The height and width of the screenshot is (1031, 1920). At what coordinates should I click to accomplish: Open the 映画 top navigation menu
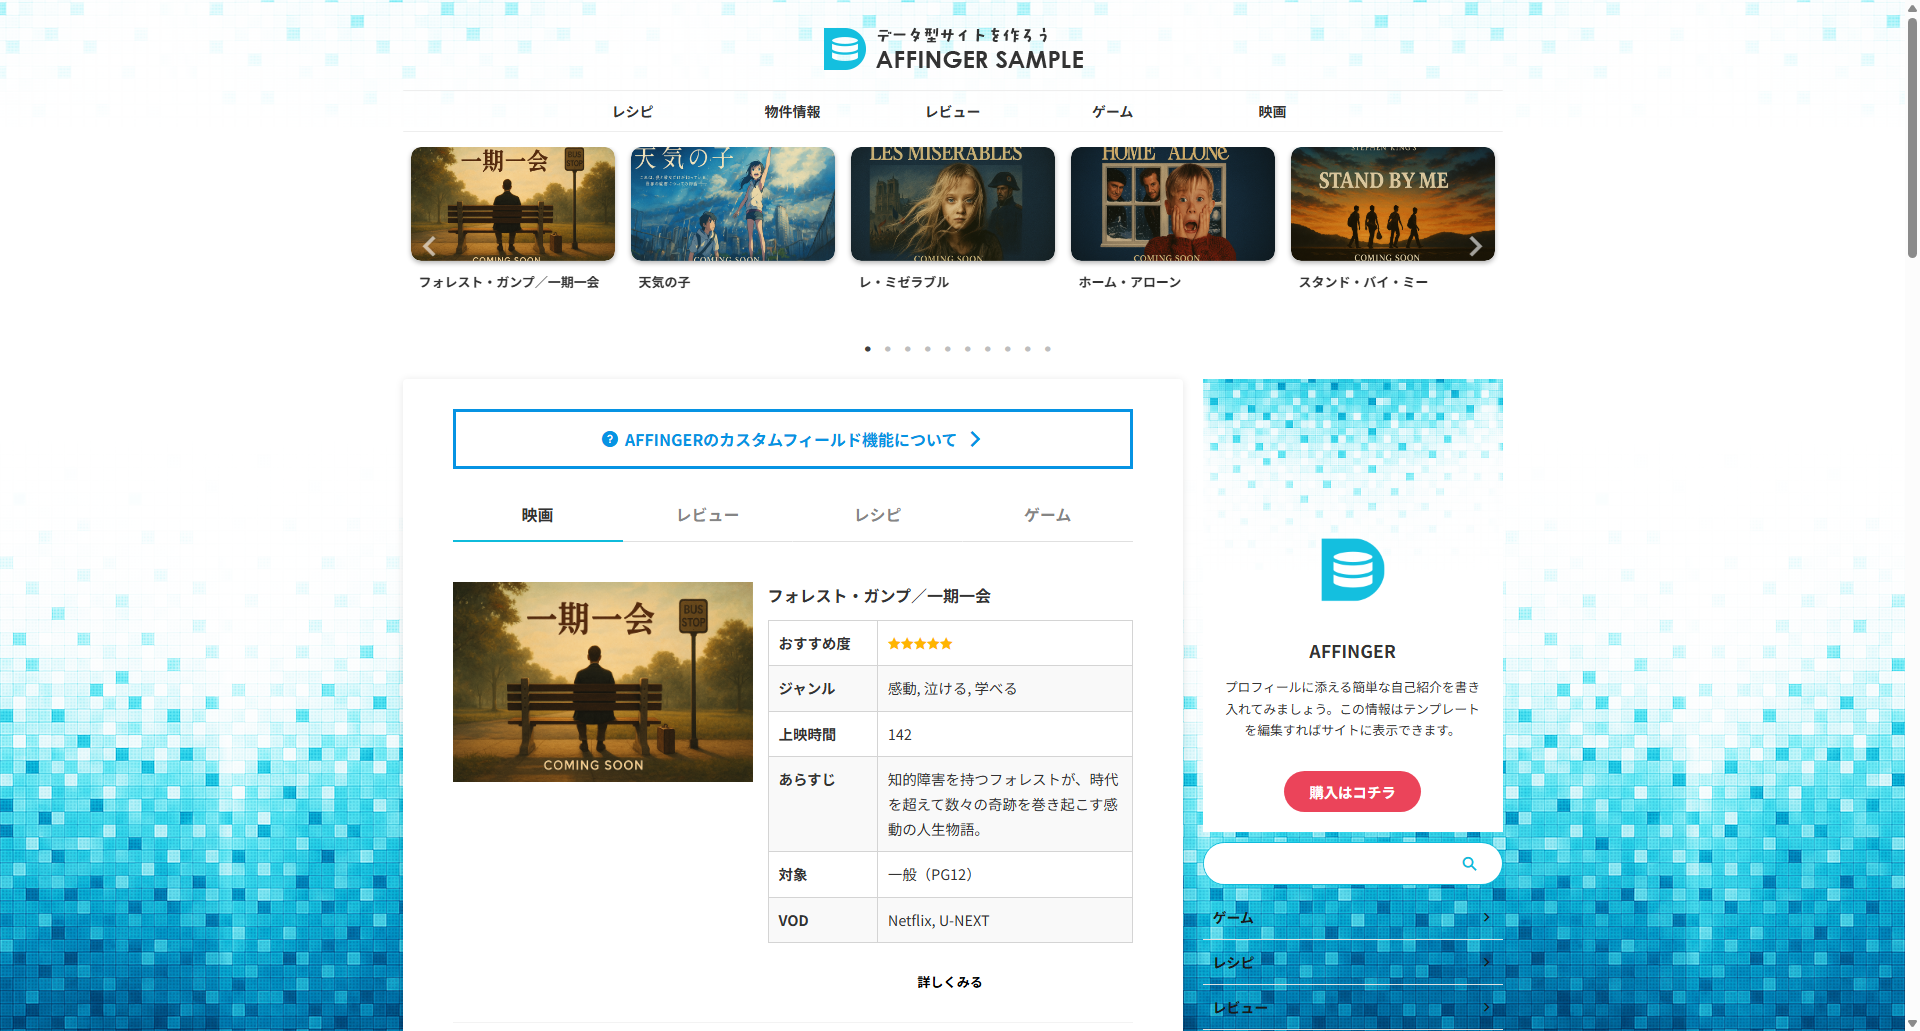(x=1273, y=112)
